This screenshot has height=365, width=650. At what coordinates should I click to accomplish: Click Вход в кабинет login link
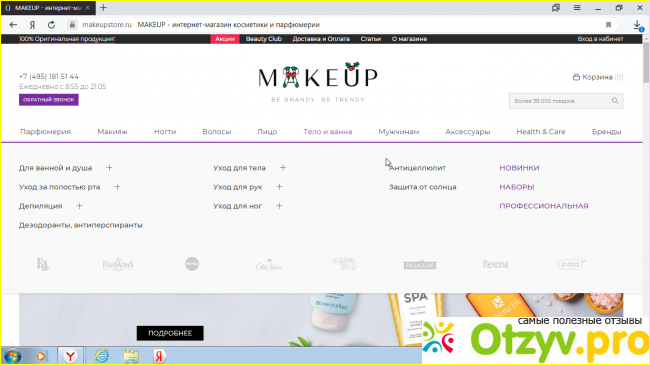tap(600, 39)
